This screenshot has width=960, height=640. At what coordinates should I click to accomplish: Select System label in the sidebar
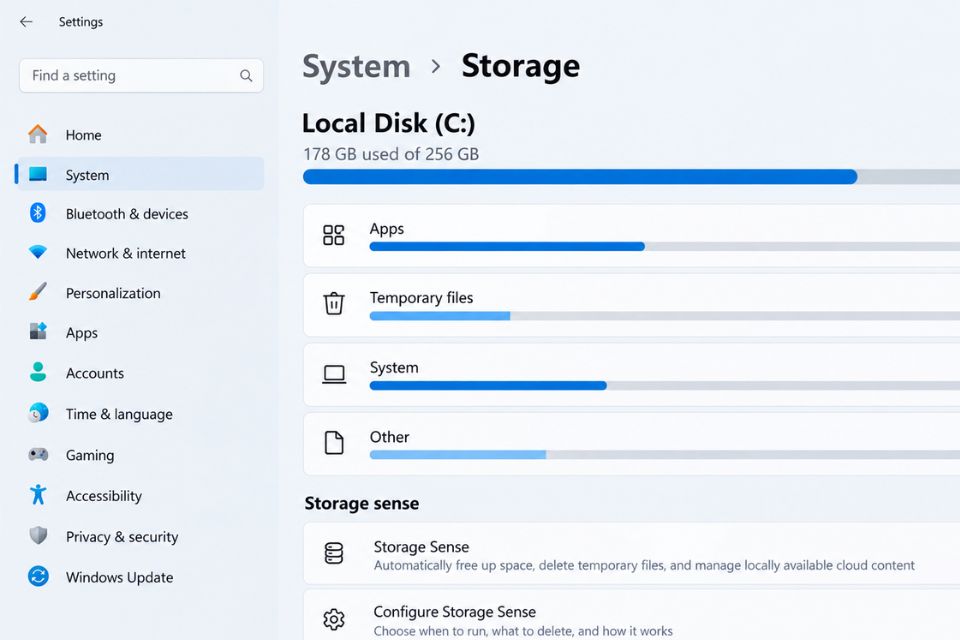(88, 175)
